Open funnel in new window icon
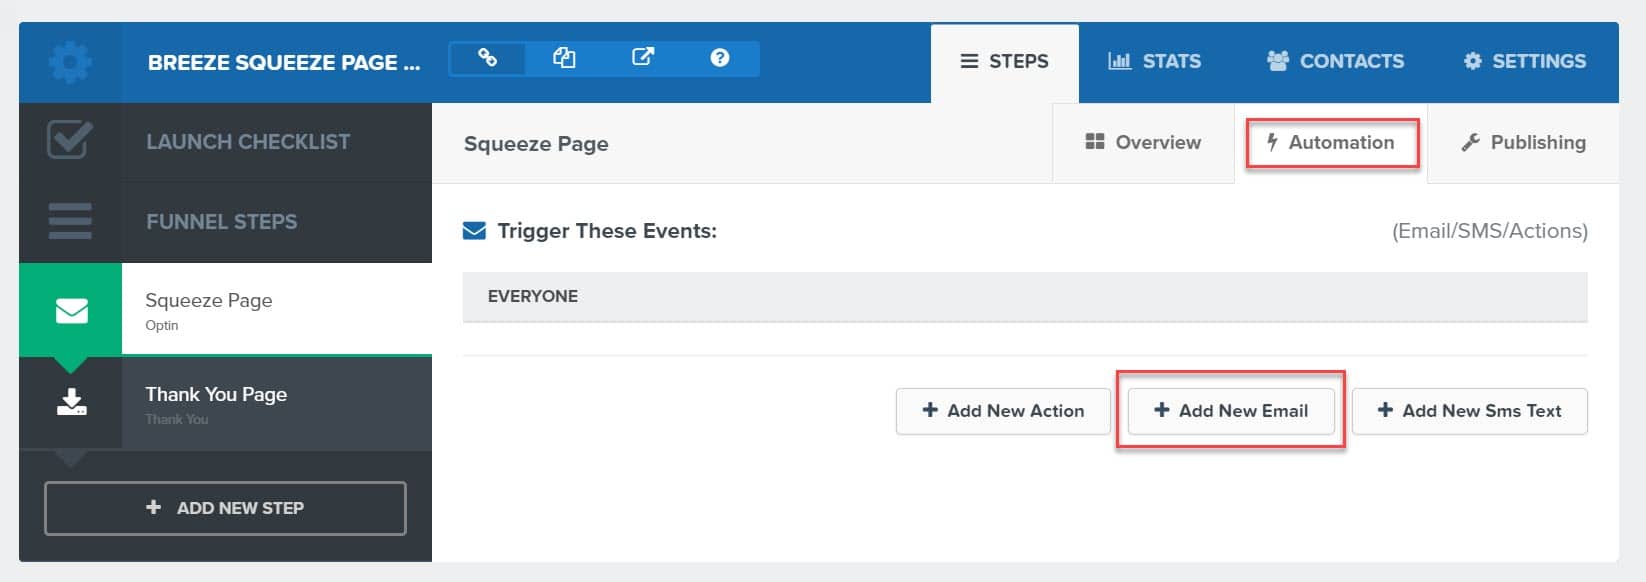The height and width of the screenshot is (582, 1646). [642, 58]
